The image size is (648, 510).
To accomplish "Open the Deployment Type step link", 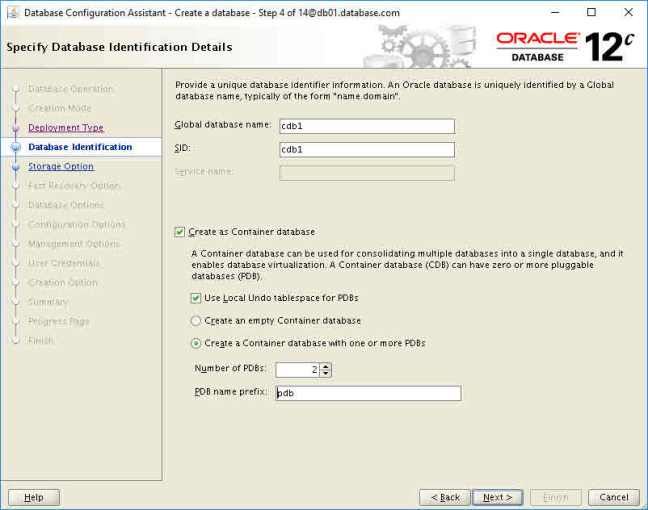I will 65,128.
